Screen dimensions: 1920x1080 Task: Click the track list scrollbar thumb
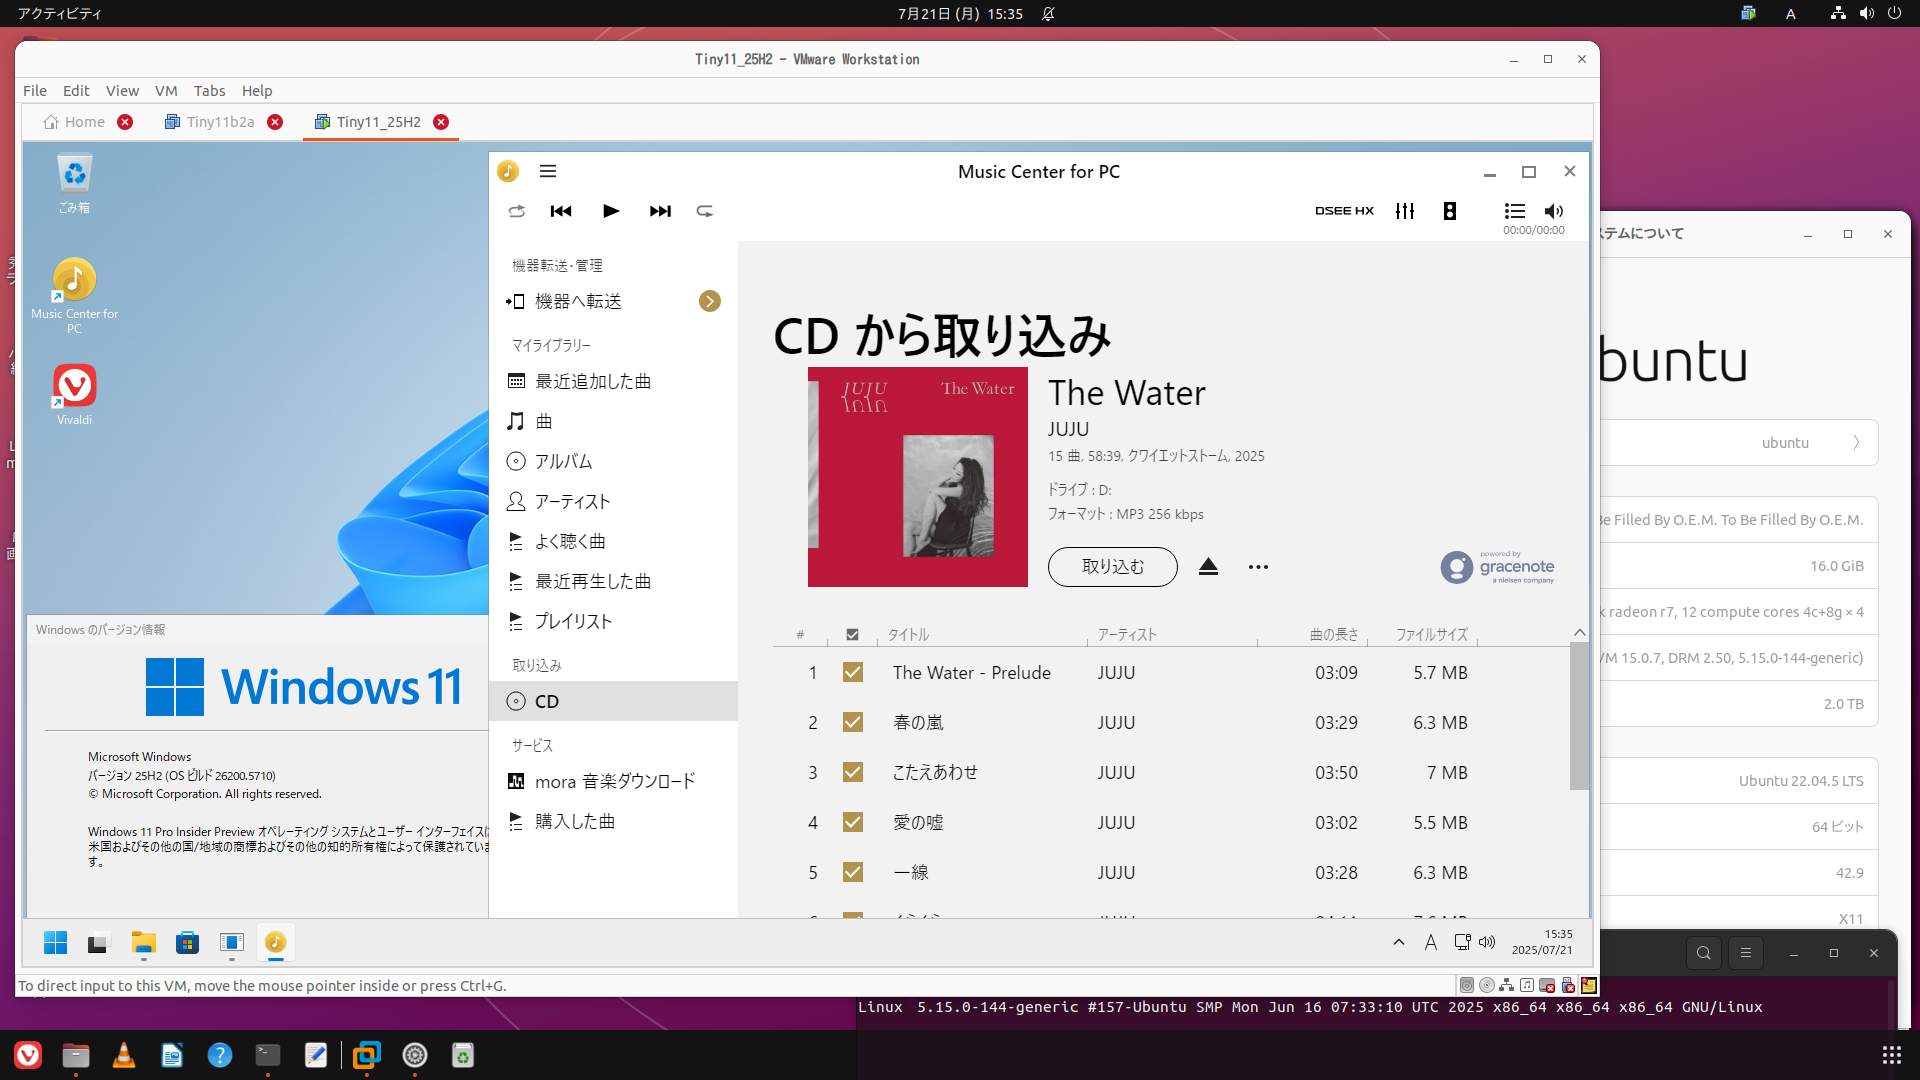click(1579, 716)
